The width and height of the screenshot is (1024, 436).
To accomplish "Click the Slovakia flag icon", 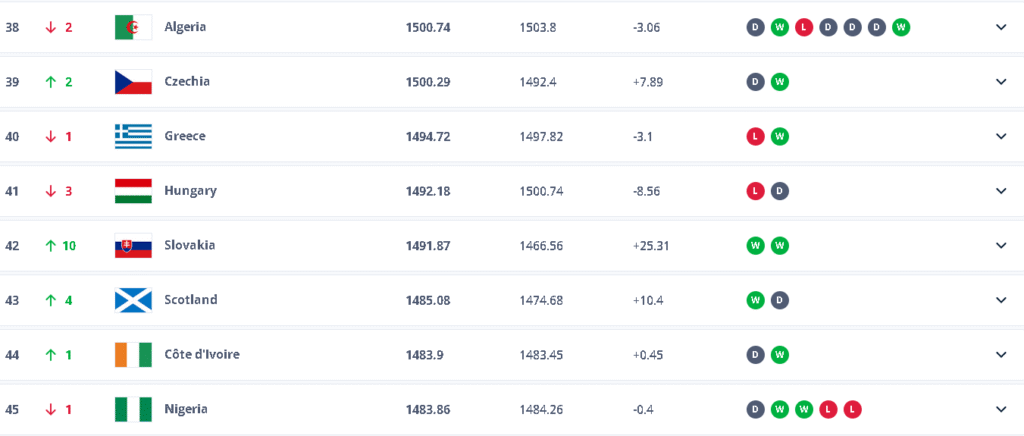I will pos(133,245).
